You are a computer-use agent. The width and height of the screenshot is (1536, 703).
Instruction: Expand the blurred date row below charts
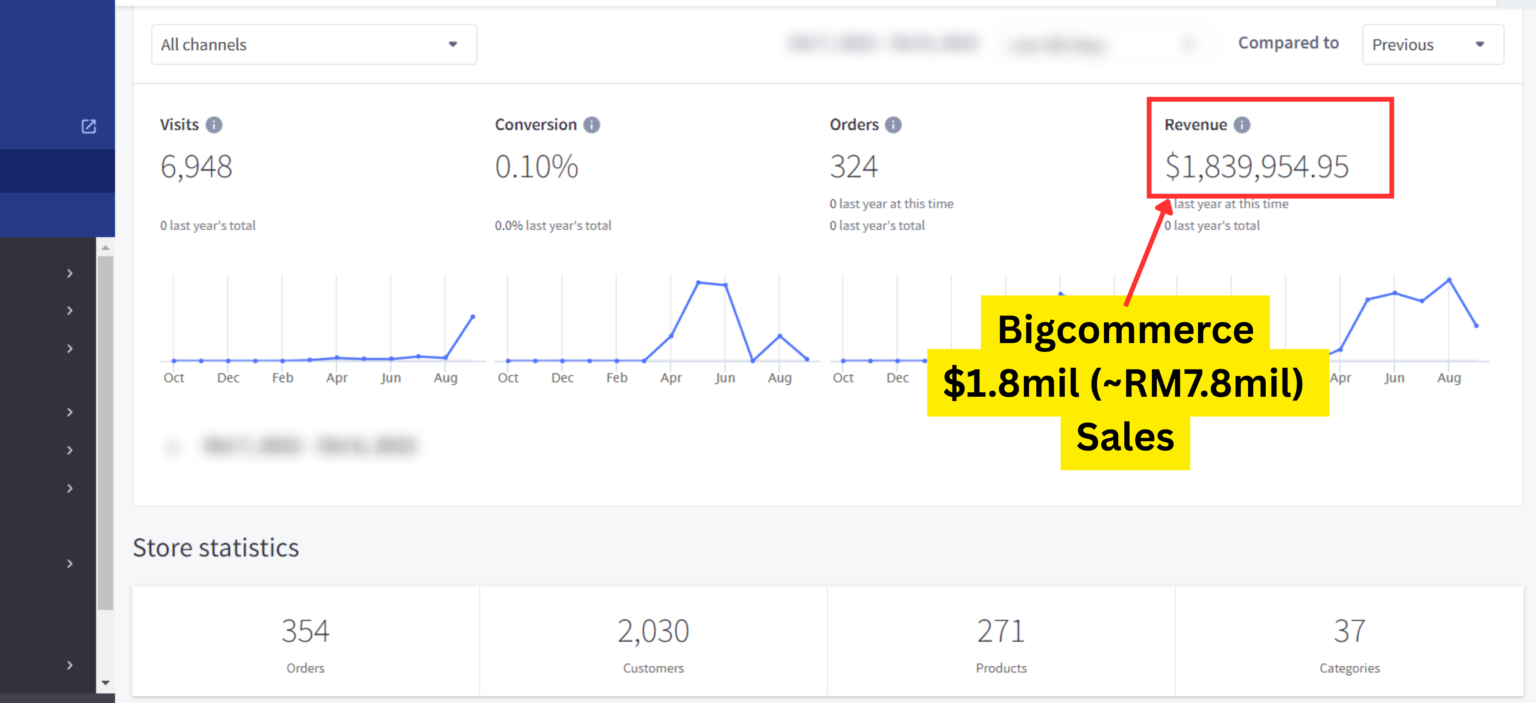[x=174, y=447]
